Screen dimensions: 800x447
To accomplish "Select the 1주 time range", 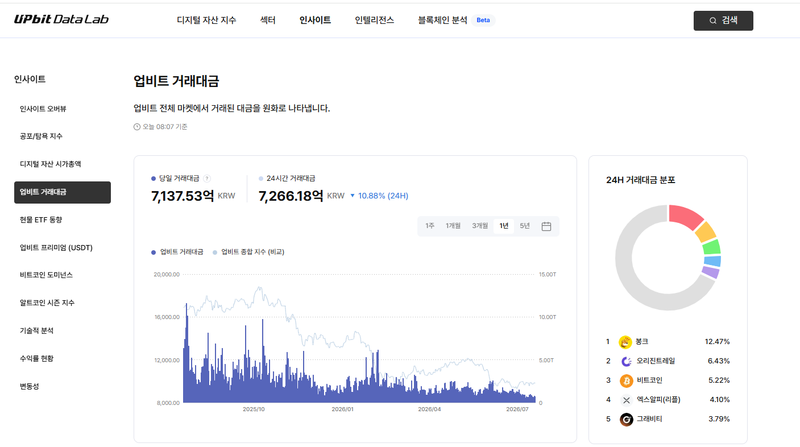I will tap(430, 226).
